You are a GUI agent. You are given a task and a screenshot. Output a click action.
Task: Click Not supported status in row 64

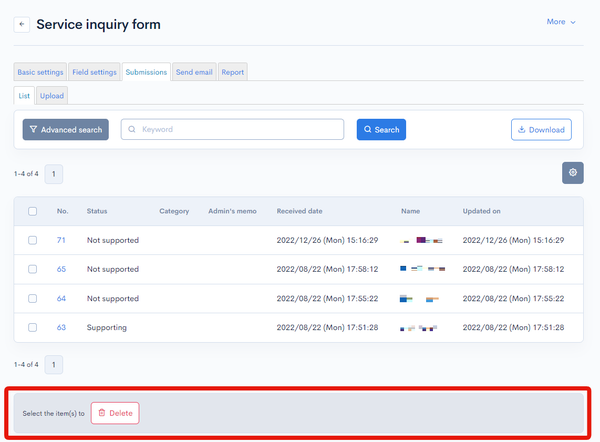pyautogui.click(x=113, y=298)
